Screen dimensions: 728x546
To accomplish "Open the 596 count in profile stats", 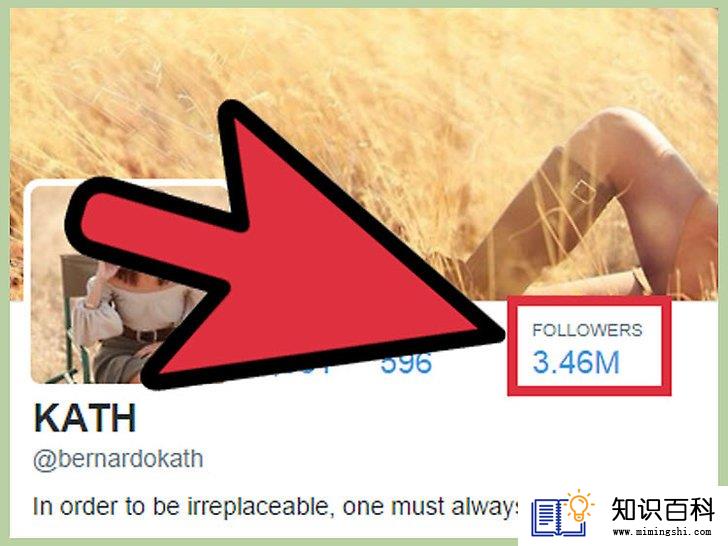I will click(406, 364).
